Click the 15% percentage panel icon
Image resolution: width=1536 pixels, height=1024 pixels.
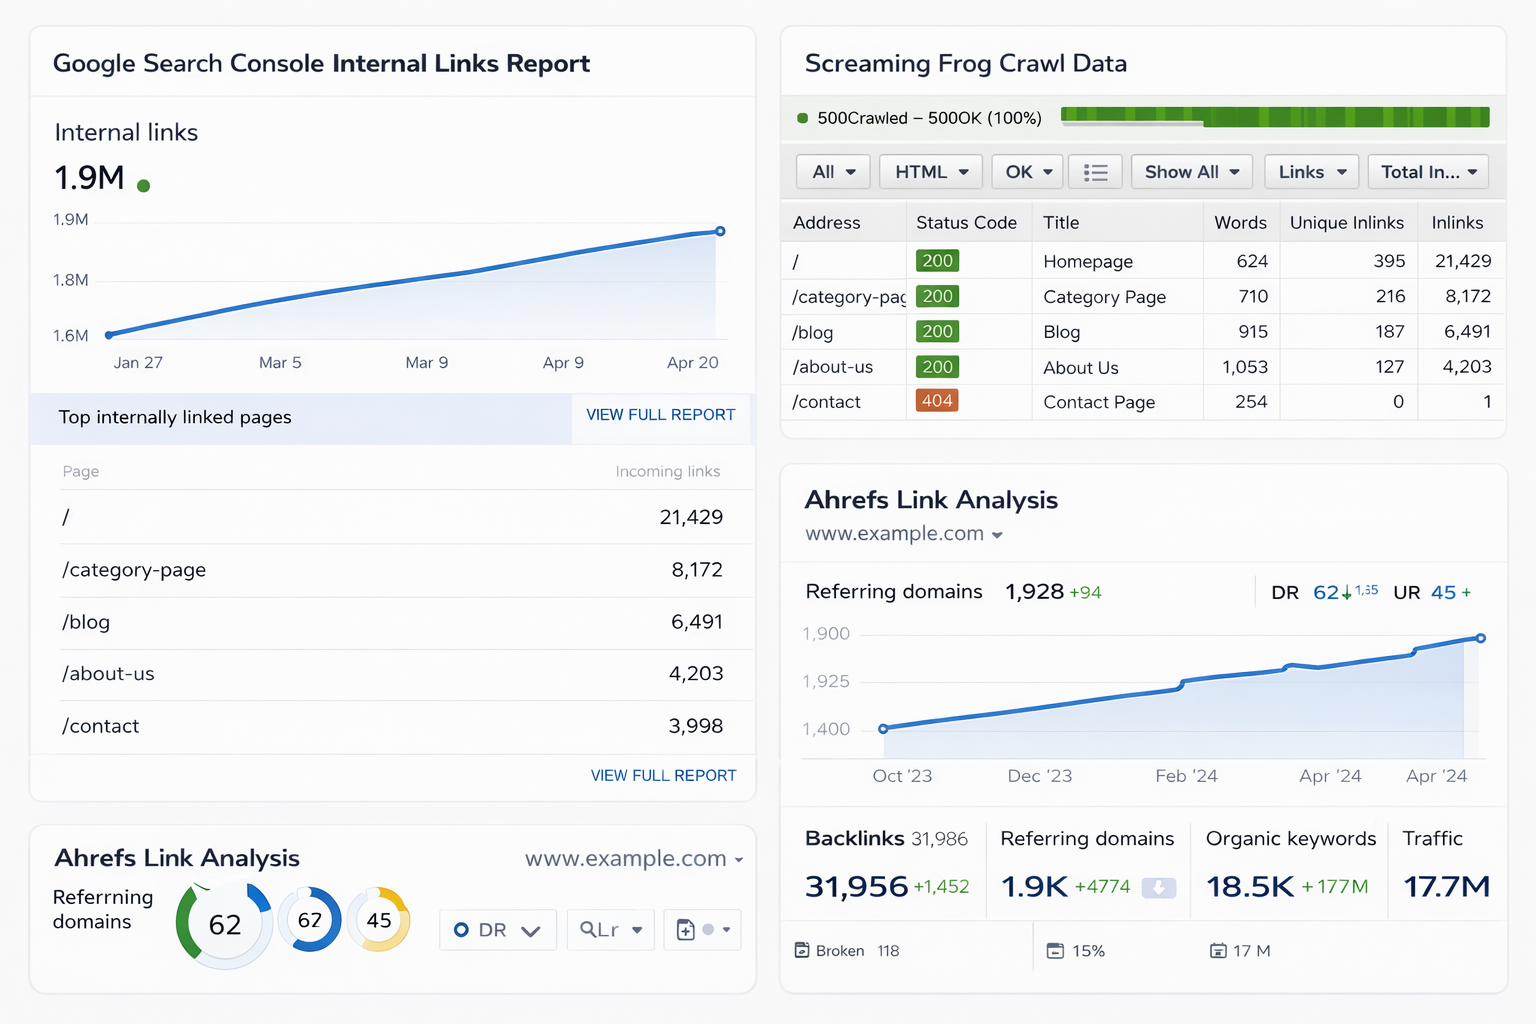pyautogui.click(x=1054, y=950)
